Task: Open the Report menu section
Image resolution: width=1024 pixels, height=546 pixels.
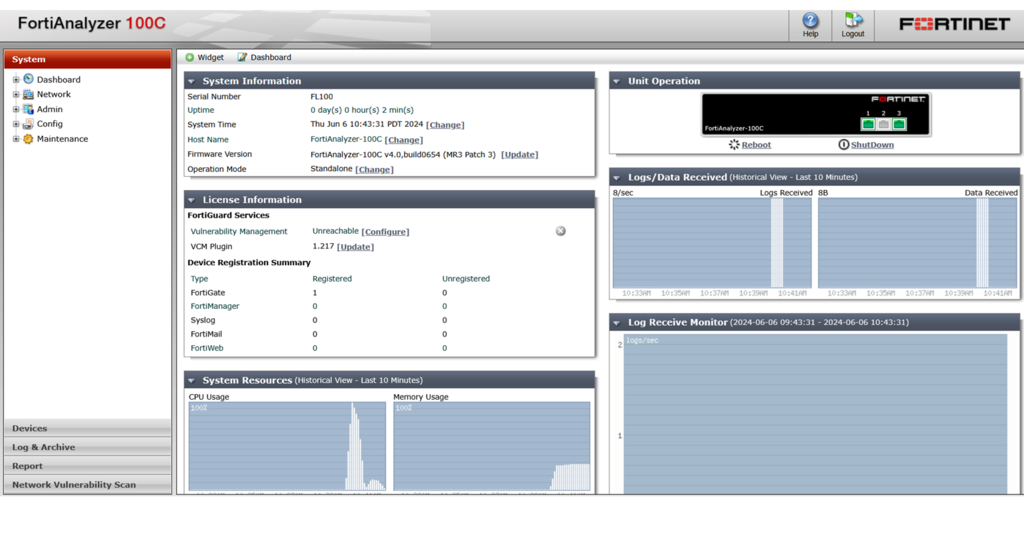Action: coord(88,466)
